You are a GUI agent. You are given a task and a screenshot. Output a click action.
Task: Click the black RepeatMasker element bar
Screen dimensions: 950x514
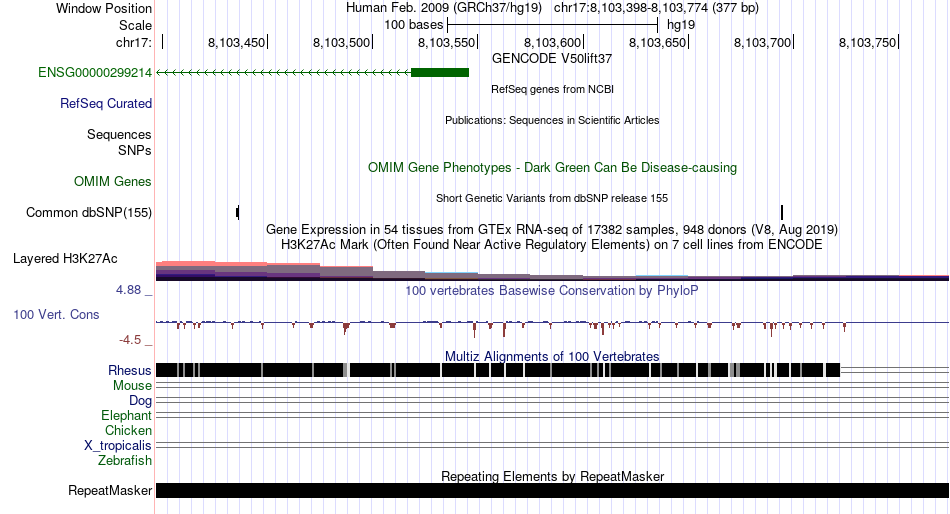552,490
